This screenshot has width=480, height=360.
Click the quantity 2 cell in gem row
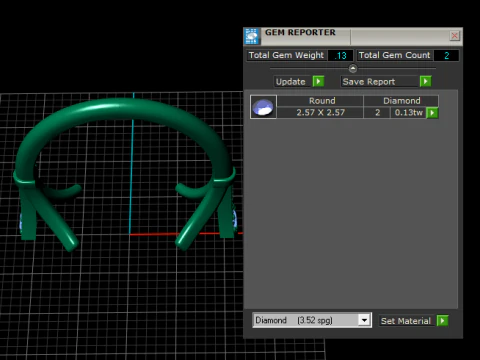tap(377, 113)
